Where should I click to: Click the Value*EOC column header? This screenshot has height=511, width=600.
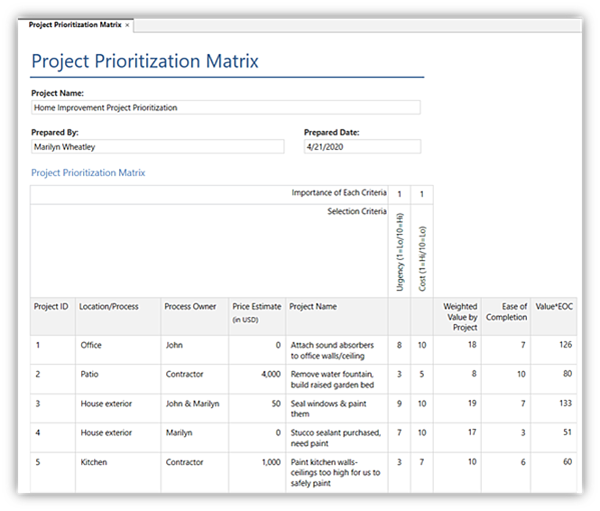554,317
